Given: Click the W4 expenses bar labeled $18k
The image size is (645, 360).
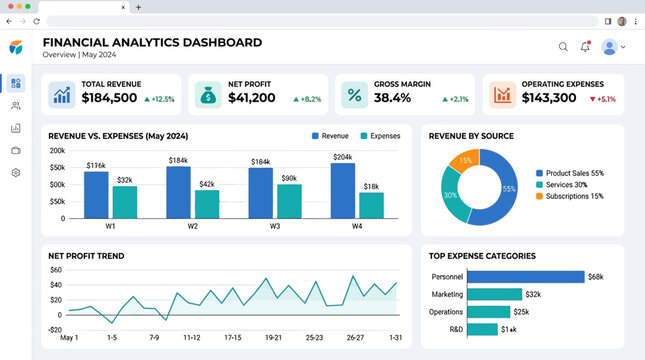Looking at the screenshot, I should point(371,206).
